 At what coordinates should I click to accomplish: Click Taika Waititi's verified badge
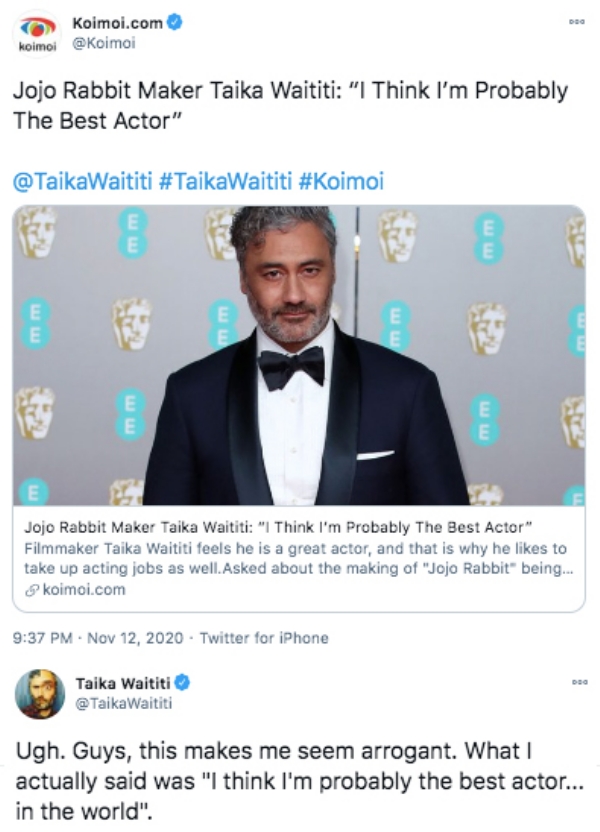183,683
